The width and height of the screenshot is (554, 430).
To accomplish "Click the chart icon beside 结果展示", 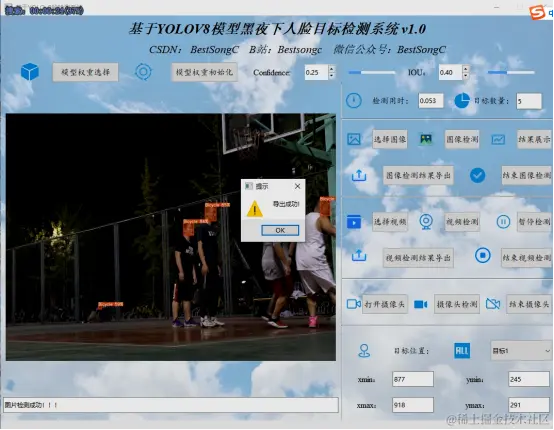I will (498, 139).
